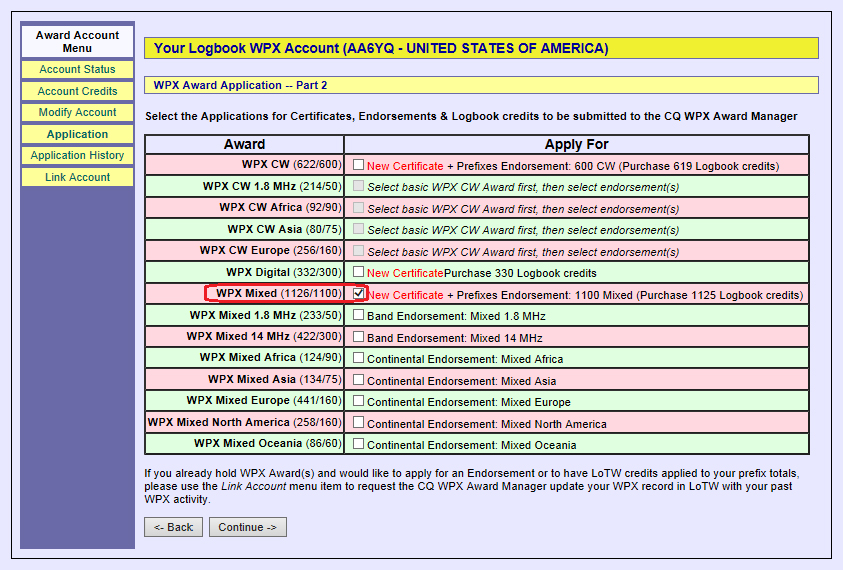Click the Back button

coord(173,527)
